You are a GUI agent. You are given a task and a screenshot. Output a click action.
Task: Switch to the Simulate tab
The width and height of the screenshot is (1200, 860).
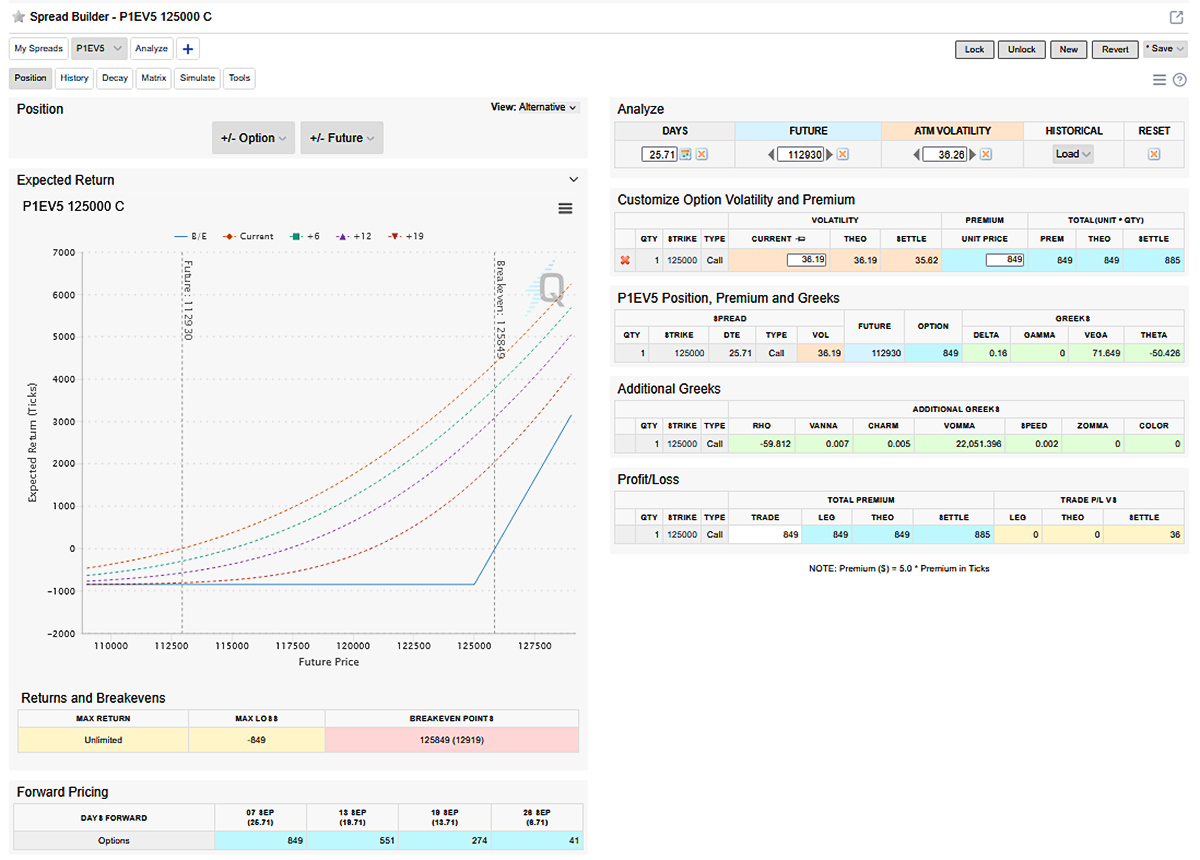click(197, 78)
